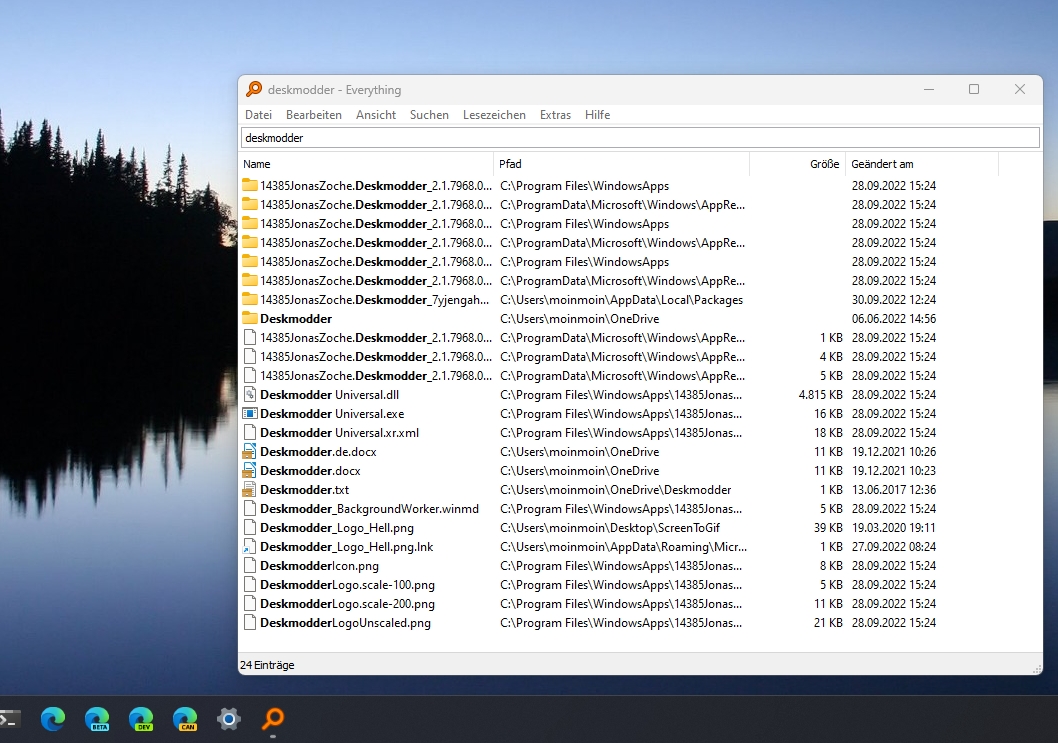The image size is (1058, 743).
Task: Sort results by the Name column header
Action: (366, 164)
